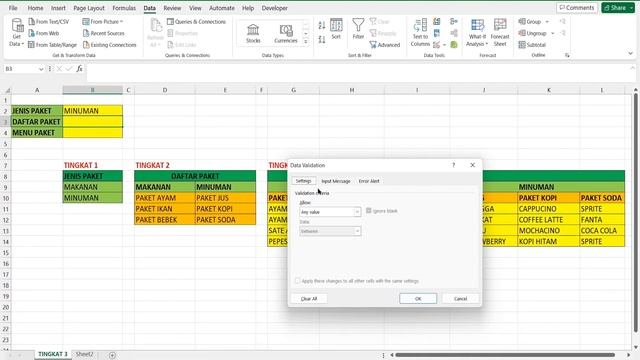The image size is (640, 360).
Task: Open the Sort dialog
Action: click(336, 29)
